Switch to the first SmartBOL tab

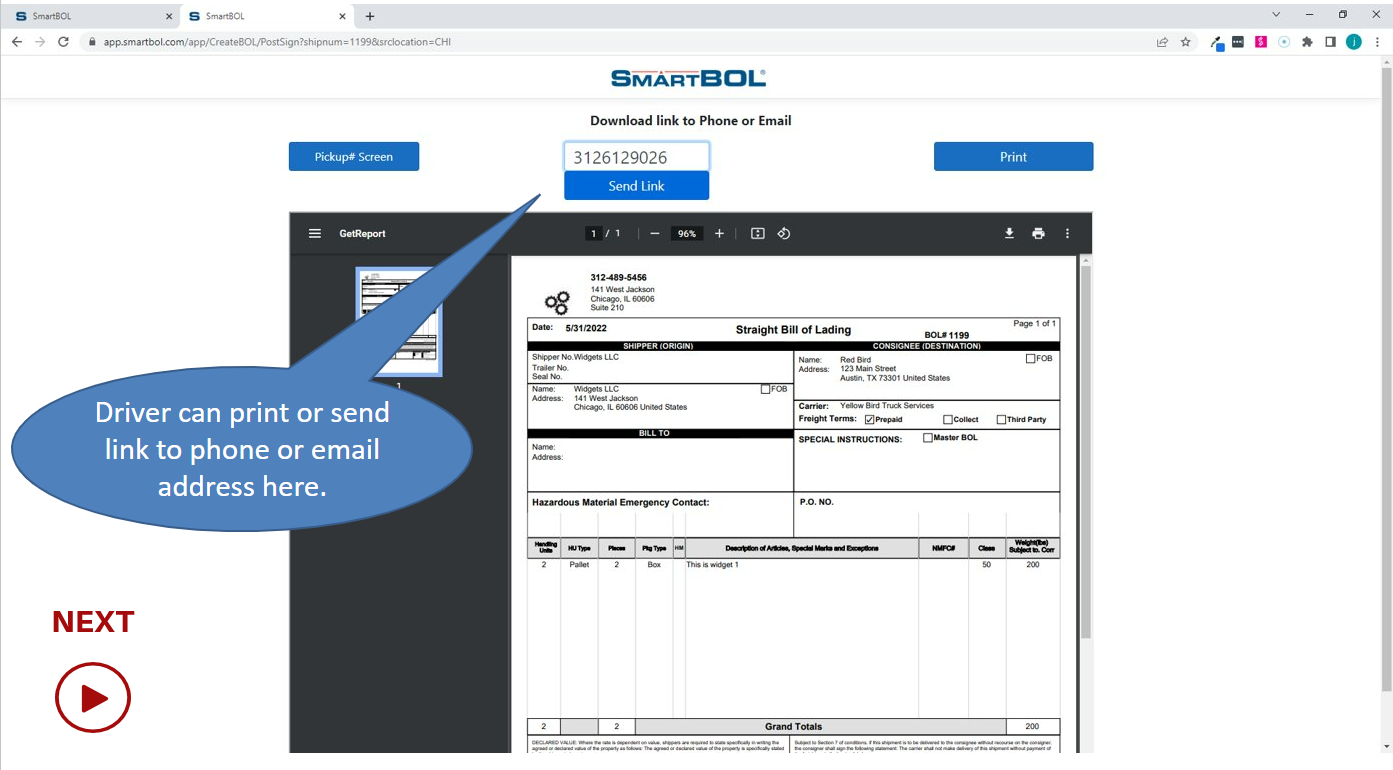click(x=92, y=16)
